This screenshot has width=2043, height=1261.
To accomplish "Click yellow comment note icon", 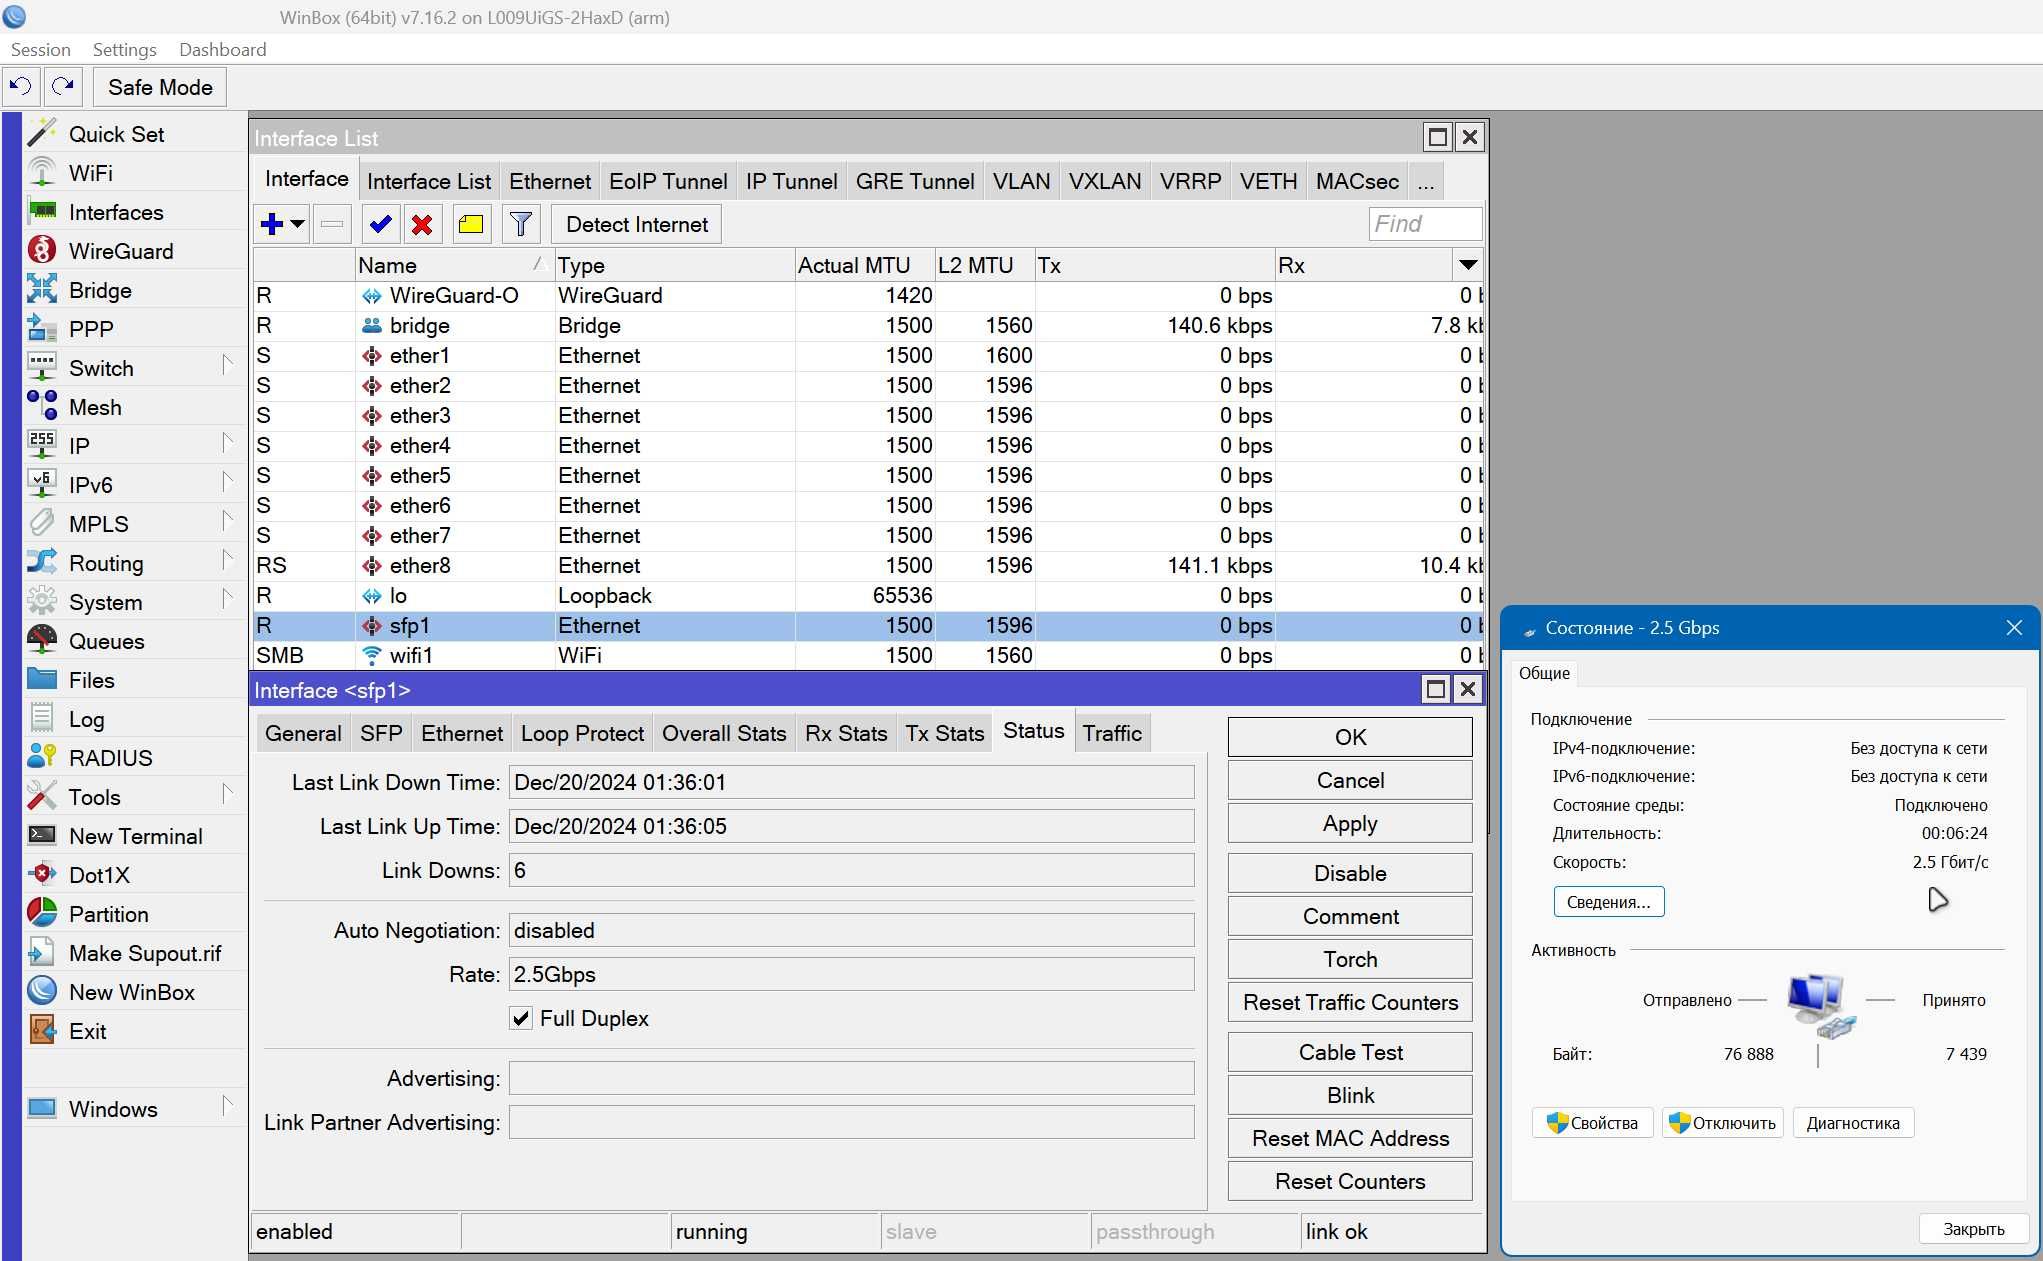I will (471, 224).
